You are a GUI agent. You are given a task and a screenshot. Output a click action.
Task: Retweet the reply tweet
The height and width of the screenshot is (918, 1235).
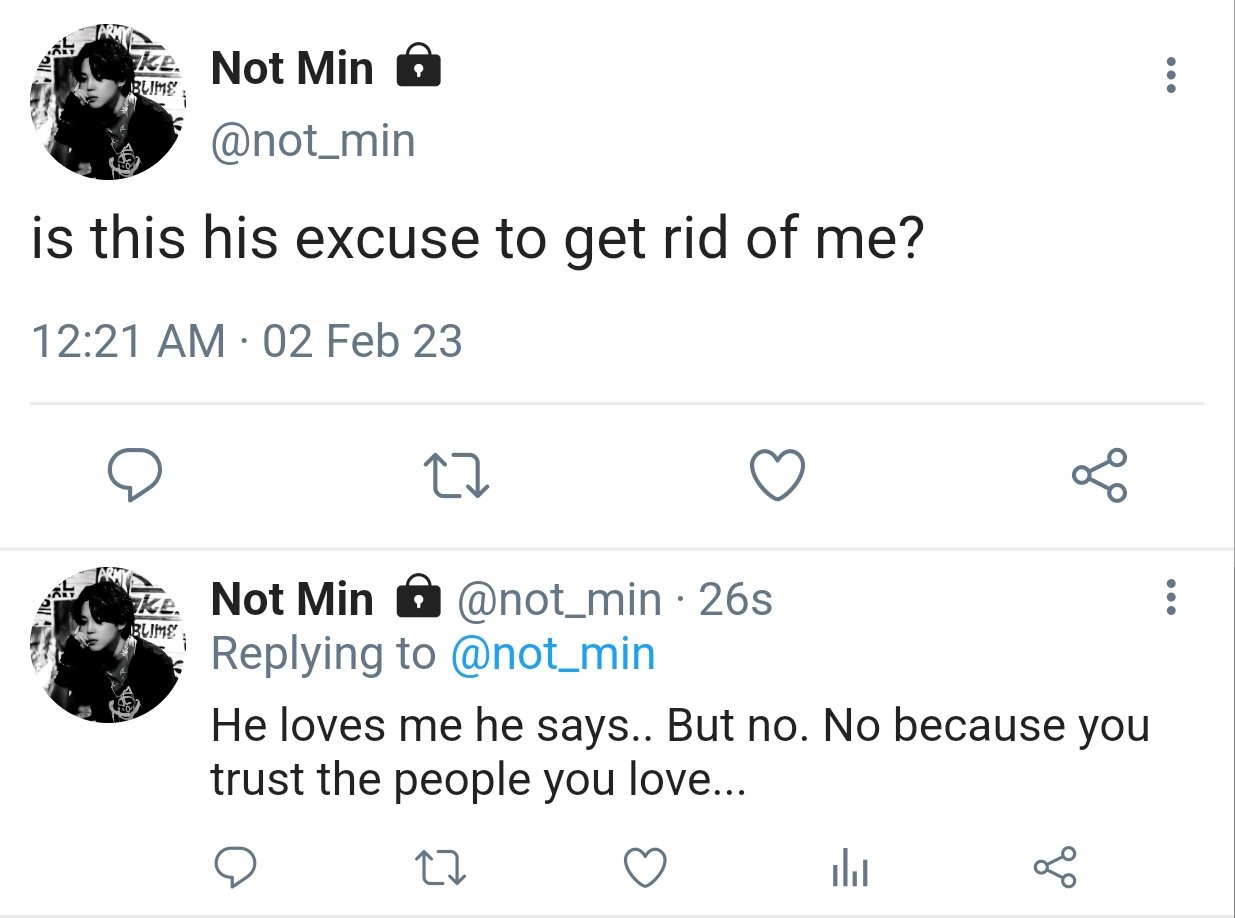(441, 866)
